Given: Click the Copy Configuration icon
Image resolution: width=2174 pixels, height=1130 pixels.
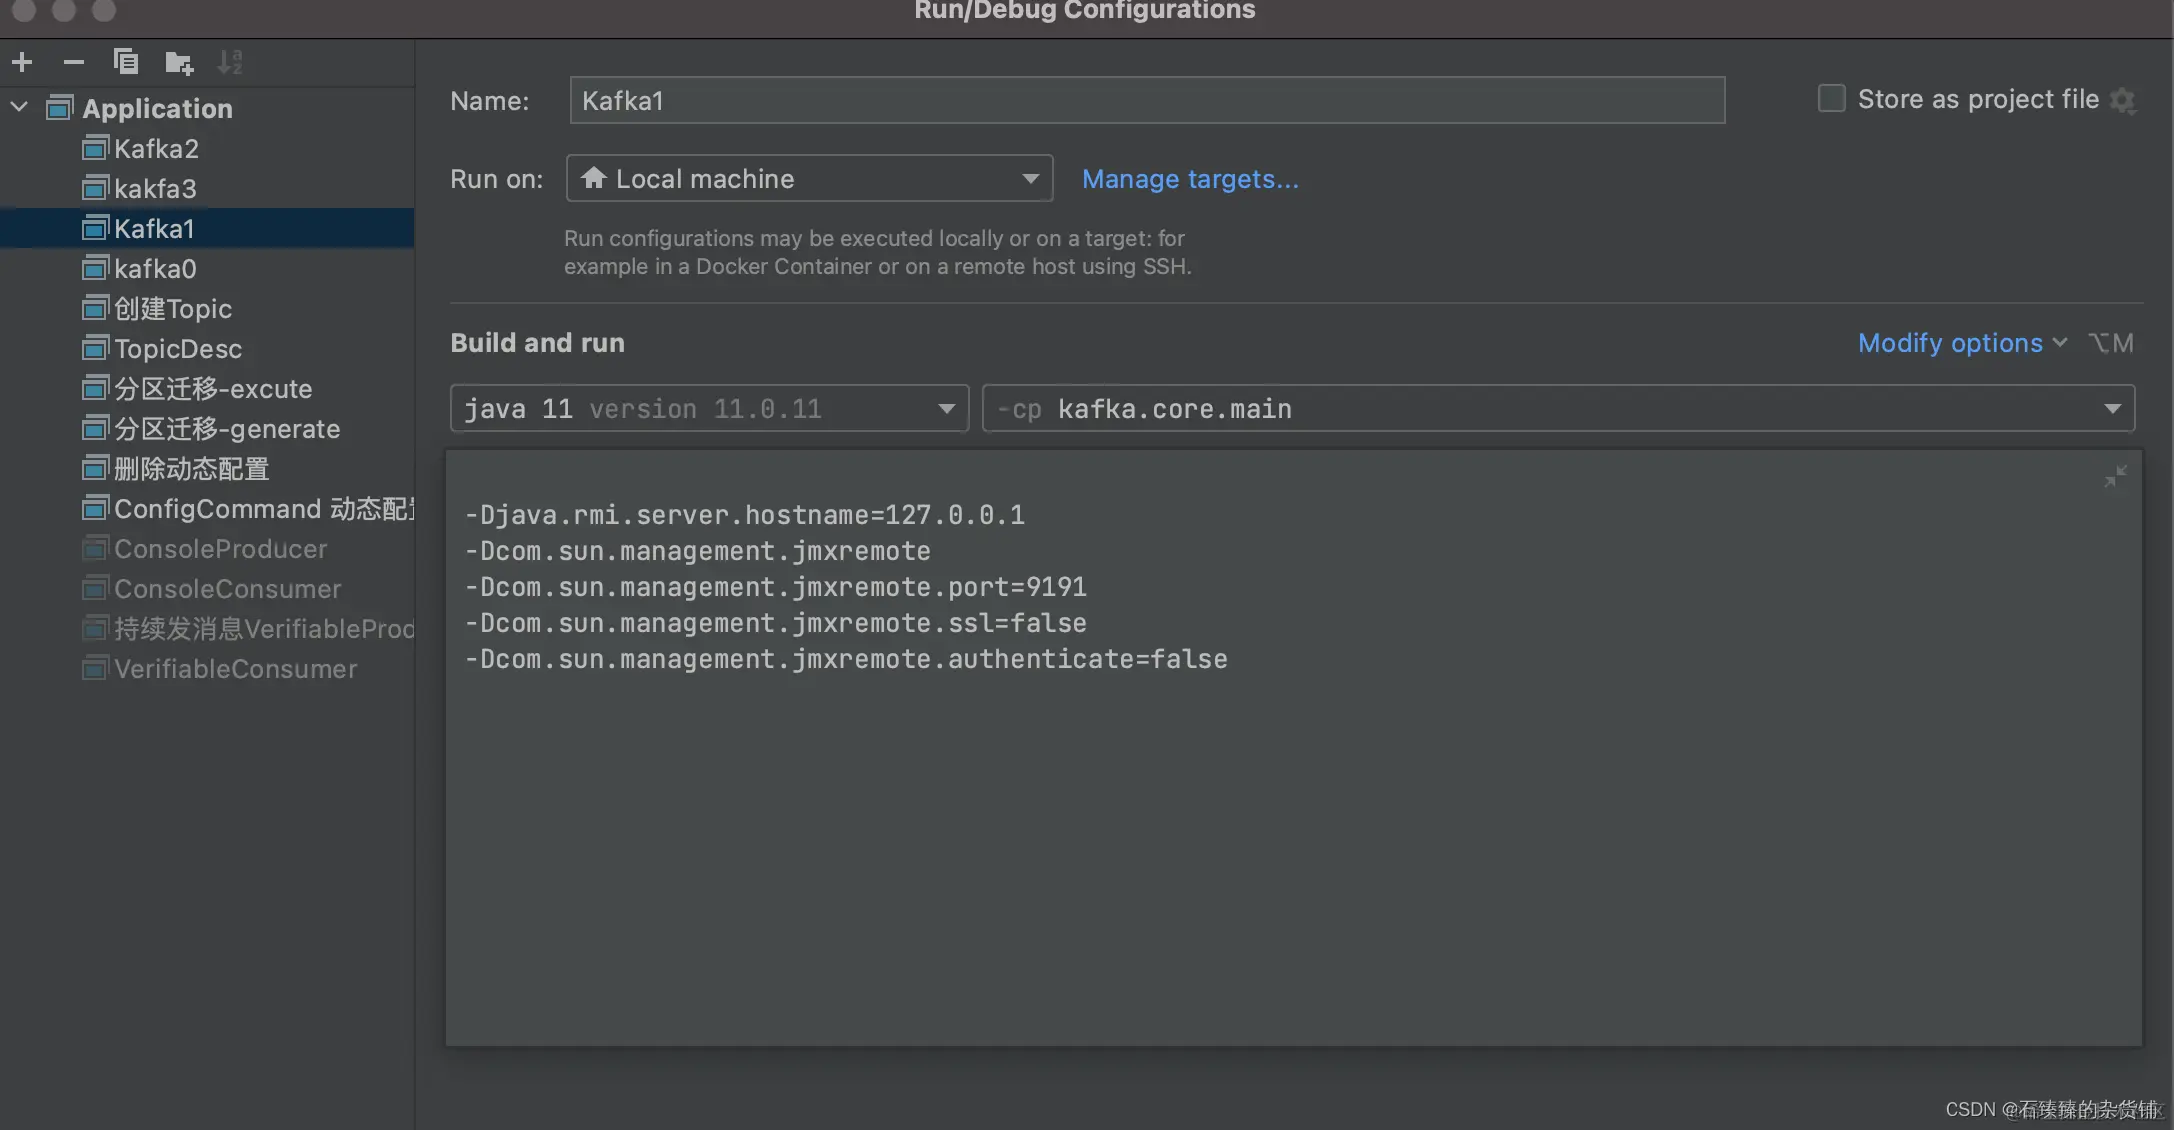Looking at the screenshot, I should (x=126, y=63).
